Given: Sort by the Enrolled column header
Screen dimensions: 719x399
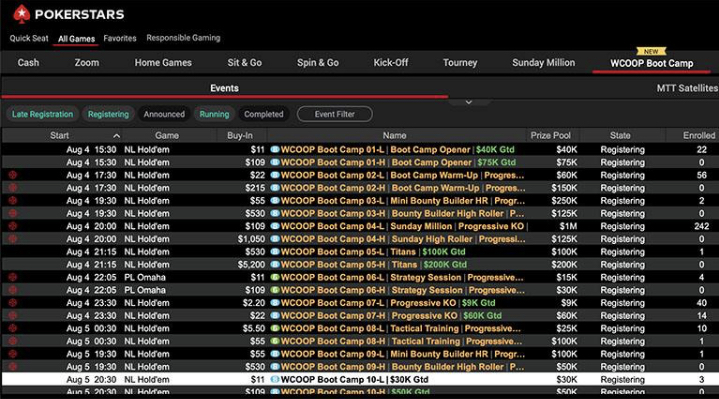Looking at the screenshot, I should tap(699, 136).
